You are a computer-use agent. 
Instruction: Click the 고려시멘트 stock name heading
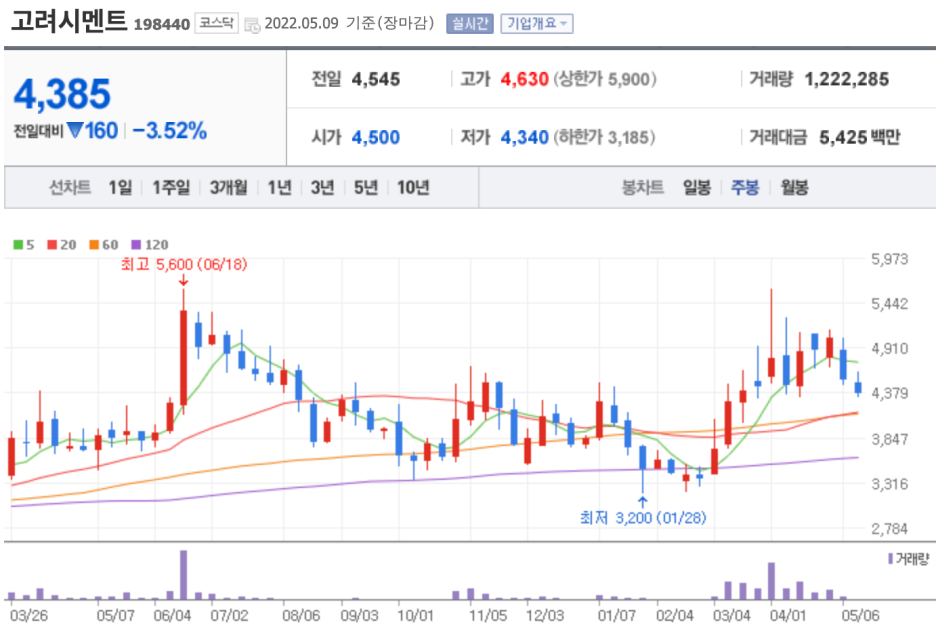coord(69,21)
